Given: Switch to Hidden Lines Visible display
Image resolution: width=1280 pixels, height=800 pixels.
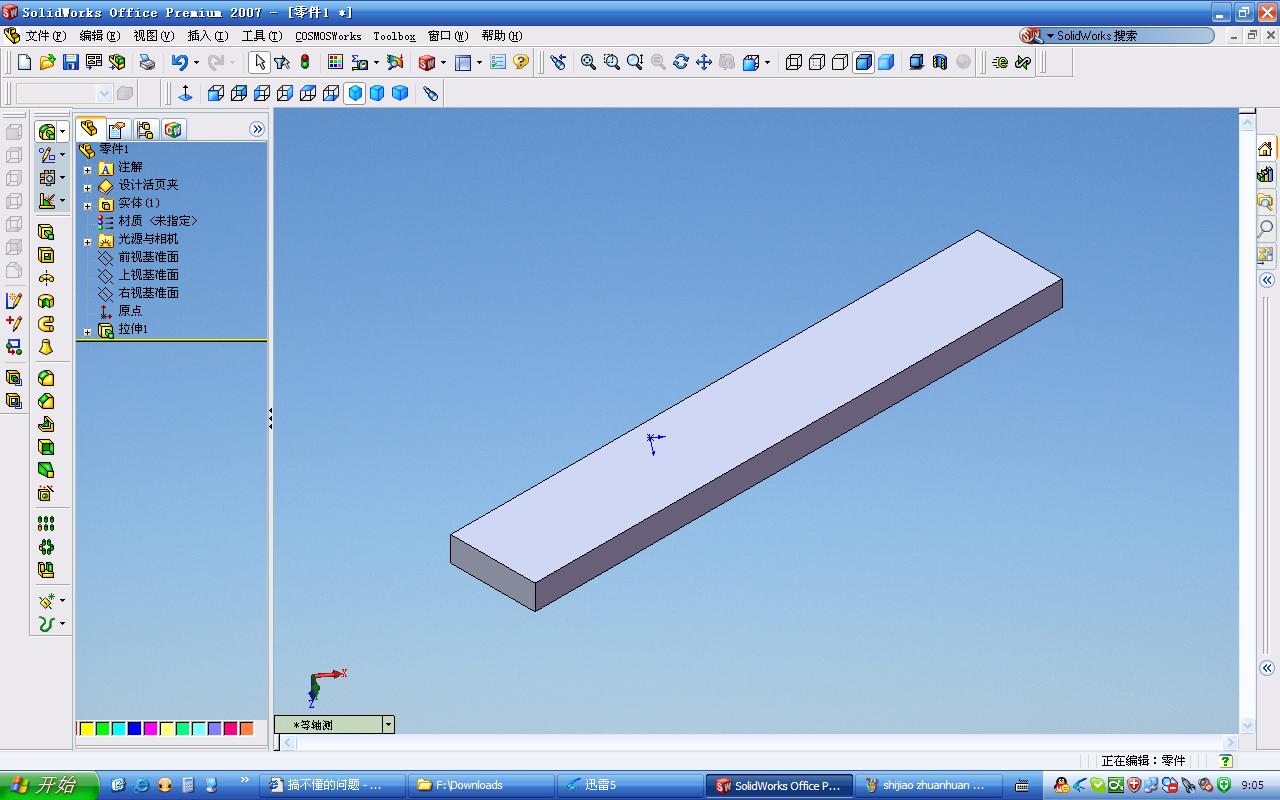Looking at the screenshot, I should click(817, 62).
